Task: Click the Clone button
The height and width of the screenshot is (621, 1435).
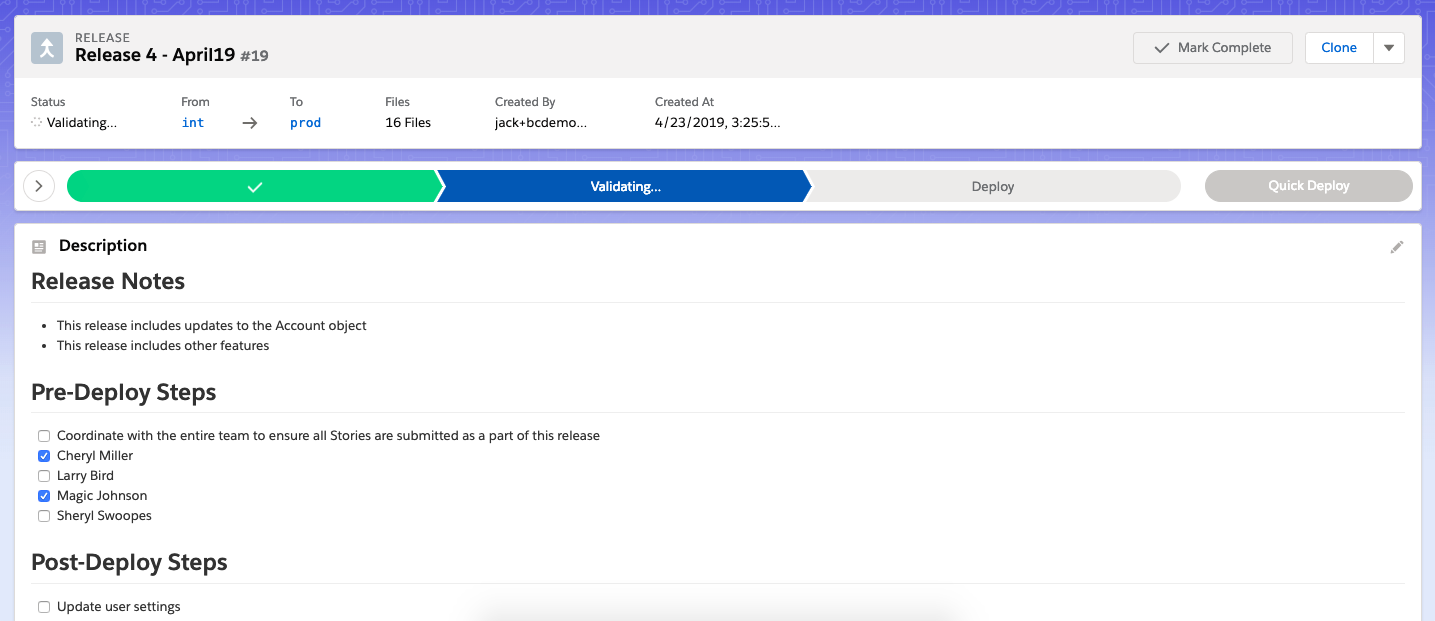Action: pyautogui.click(x=1338, y=47)
